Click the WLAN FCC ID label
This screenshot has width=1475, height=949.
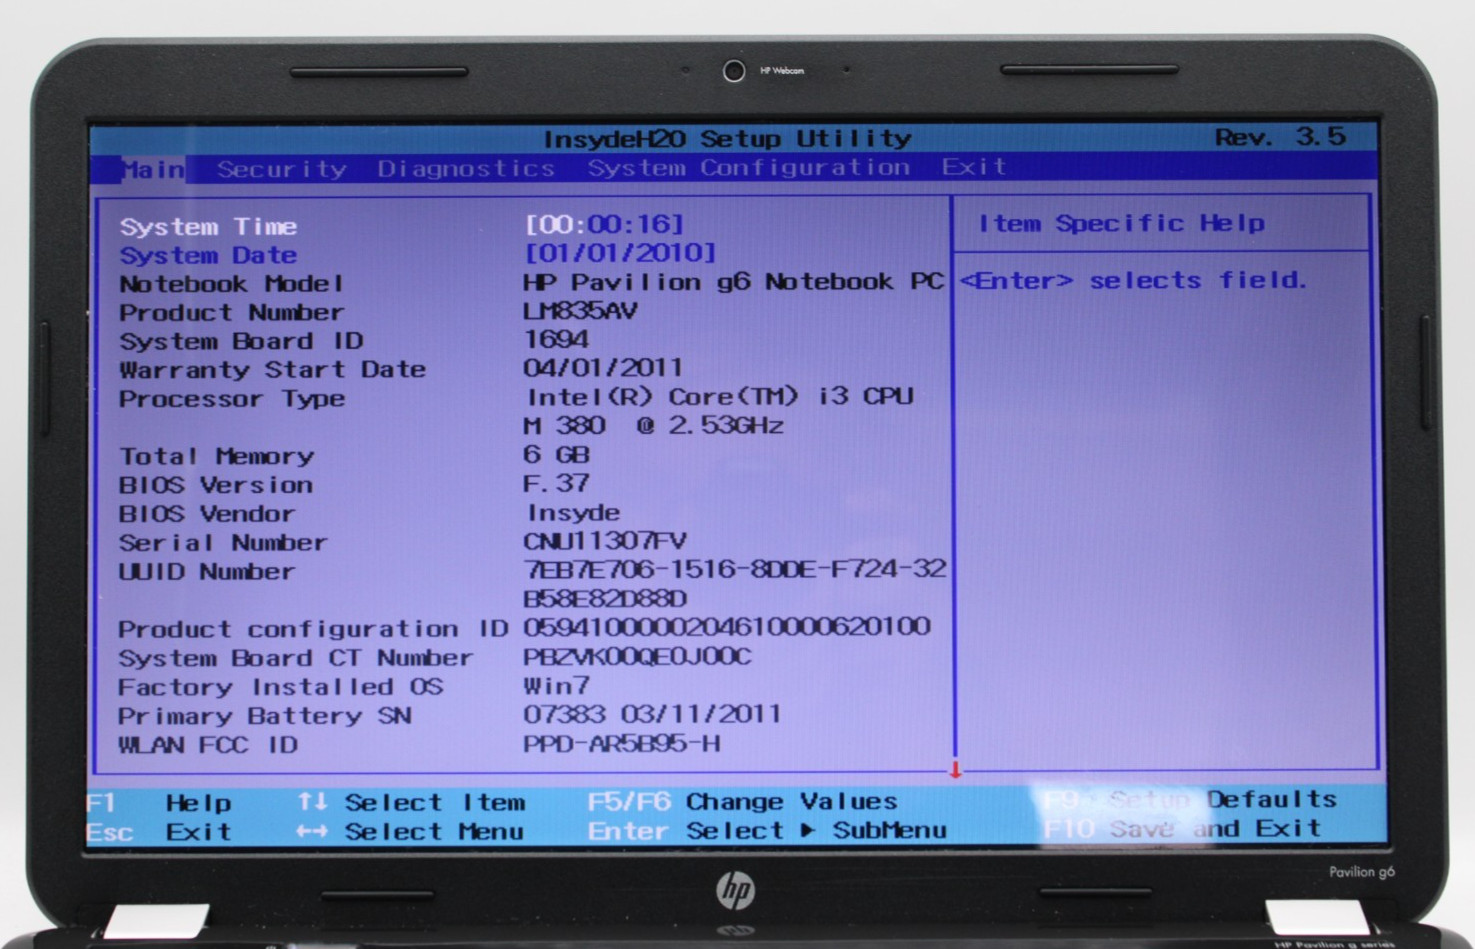(x=208, y=746)
